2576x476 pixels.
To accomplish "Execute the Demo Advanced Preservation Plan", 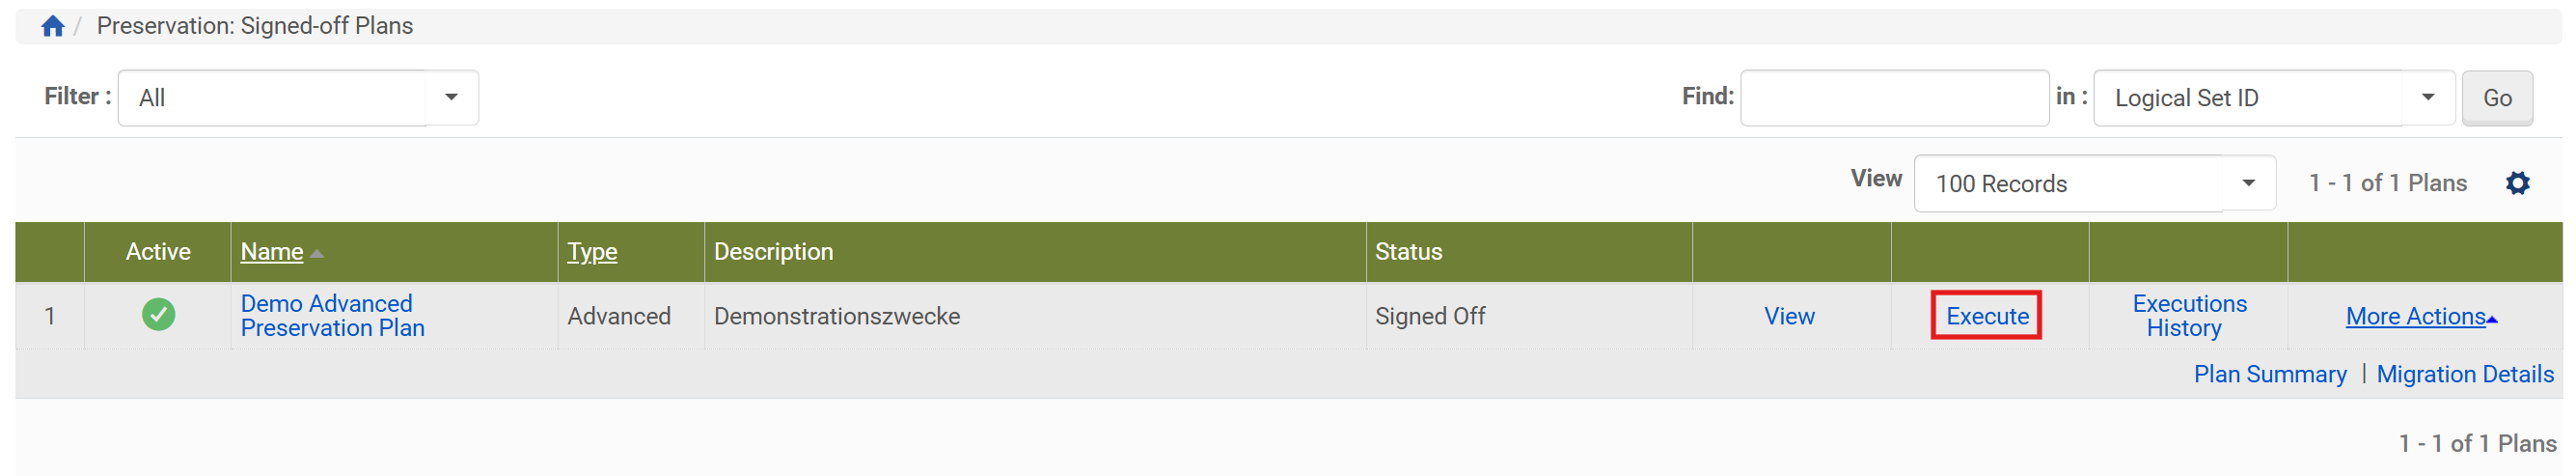I will click(1986, 316).
